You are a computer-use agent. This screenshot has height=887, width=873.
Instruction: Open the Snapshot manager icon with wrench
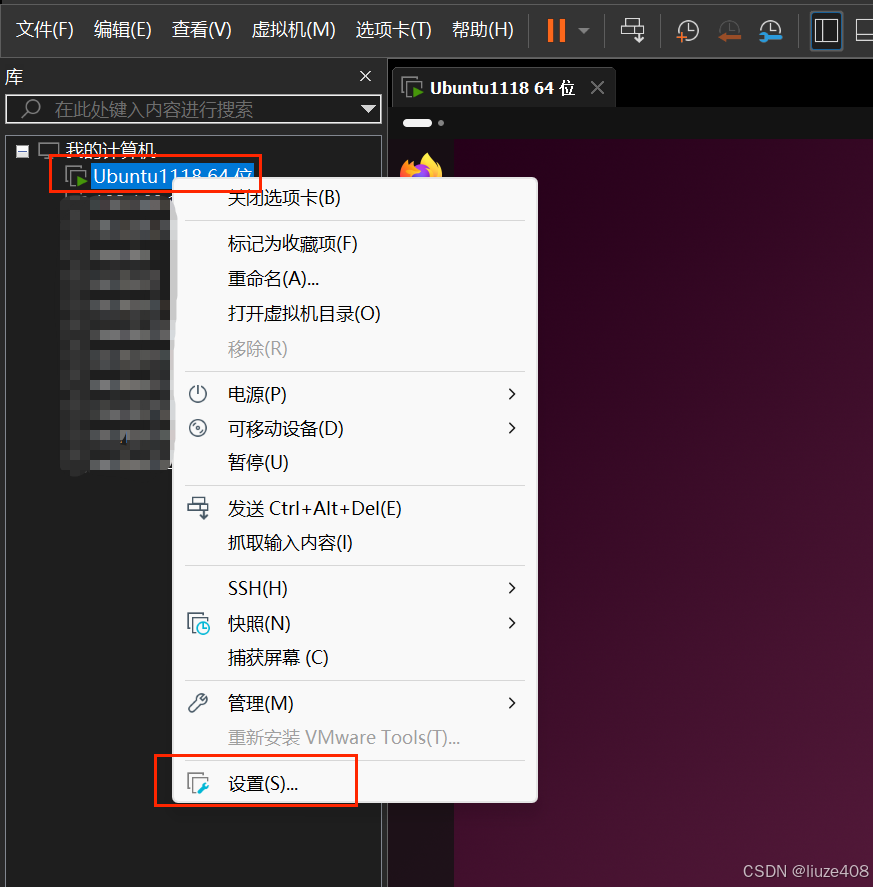(771, 31)
